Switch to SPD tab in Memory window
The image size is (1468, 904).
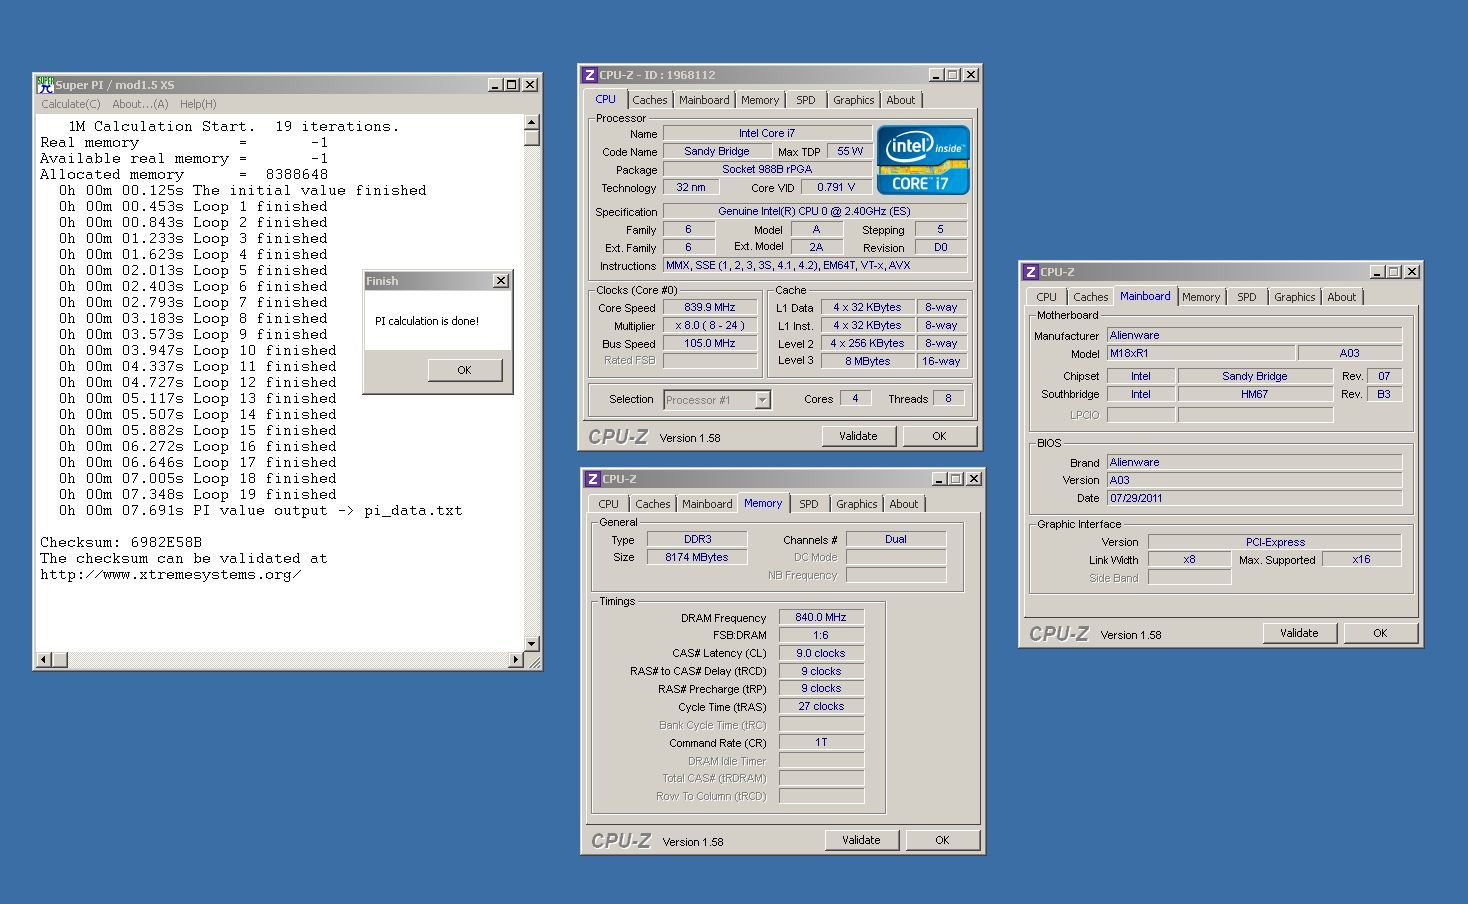pos(809,504)
